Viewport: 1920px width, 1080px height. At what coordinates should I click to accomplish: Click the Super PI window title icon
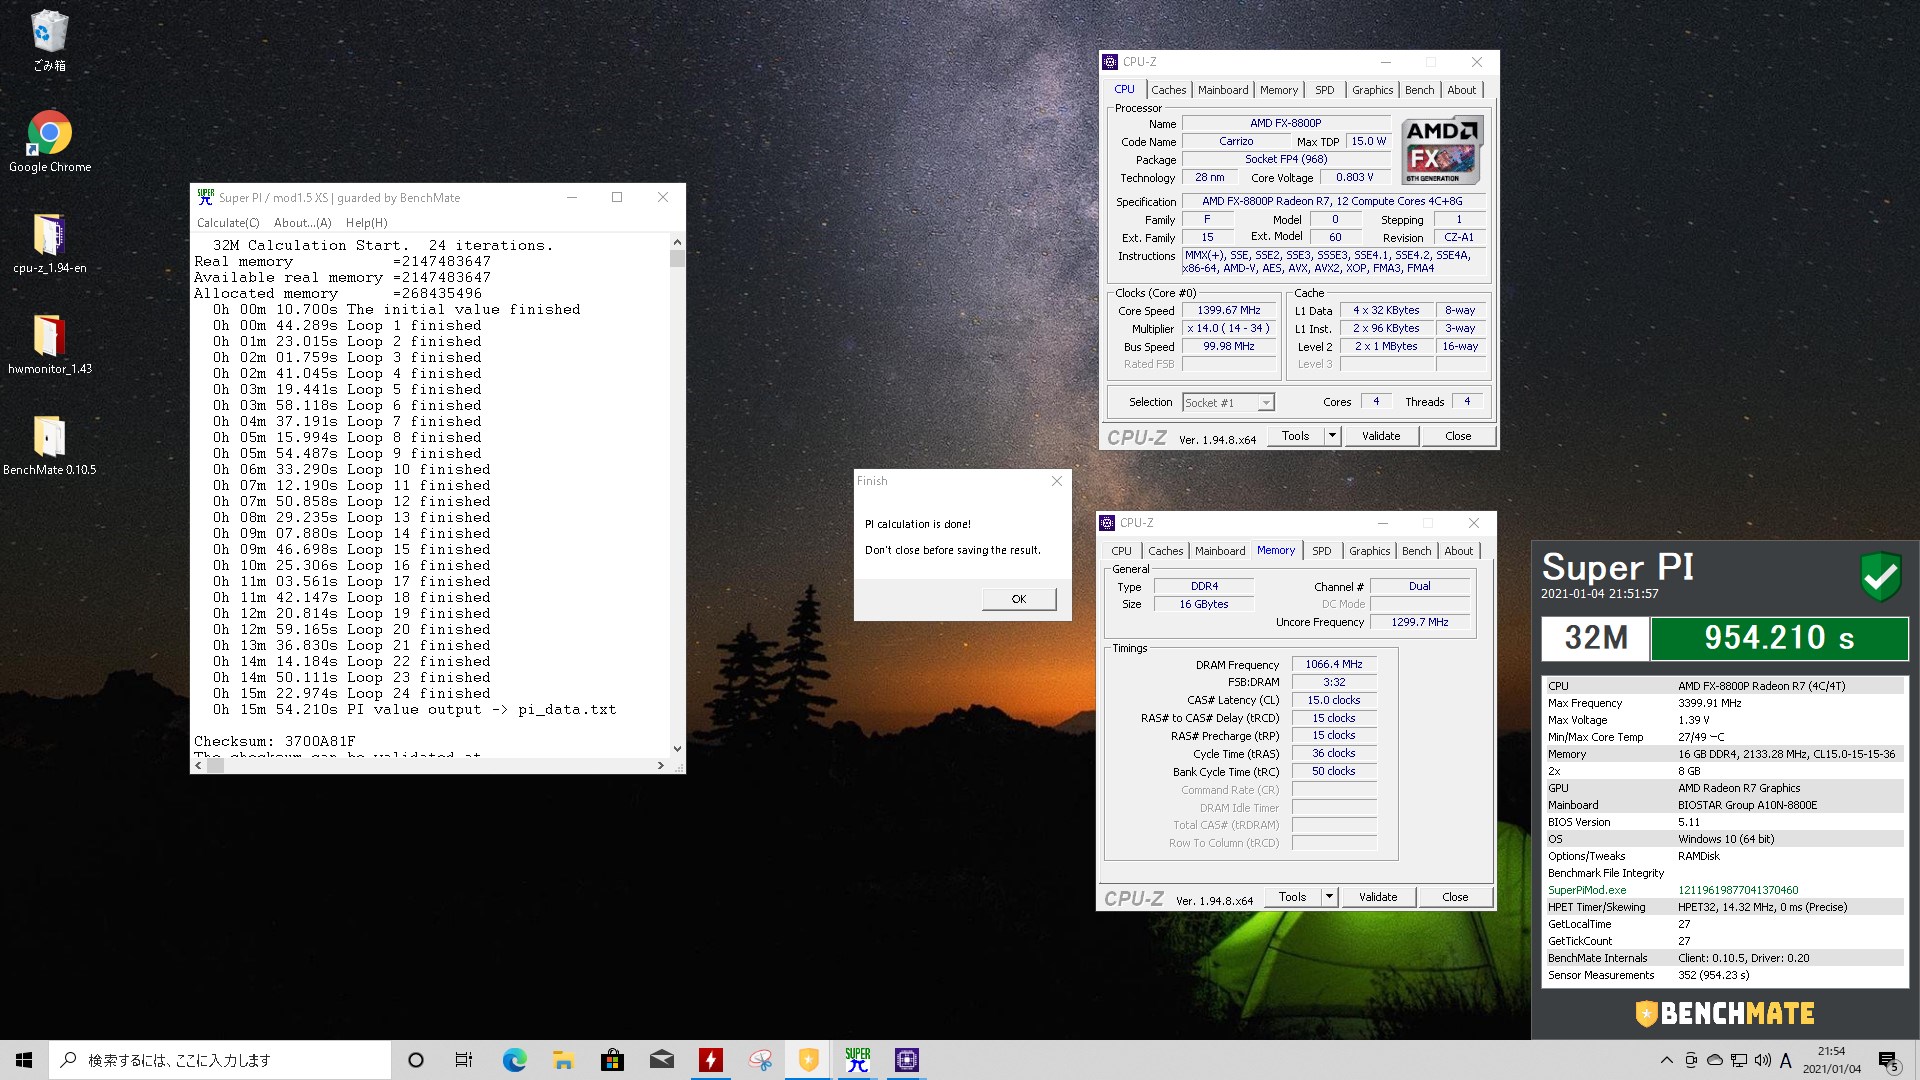tap(205, 197)
